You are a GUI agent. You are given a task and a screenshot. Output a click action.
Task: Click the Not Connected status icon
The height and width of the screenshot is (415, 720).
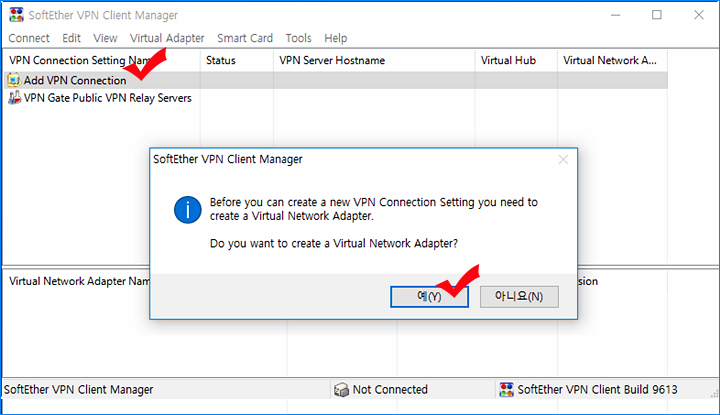[341, 390]
